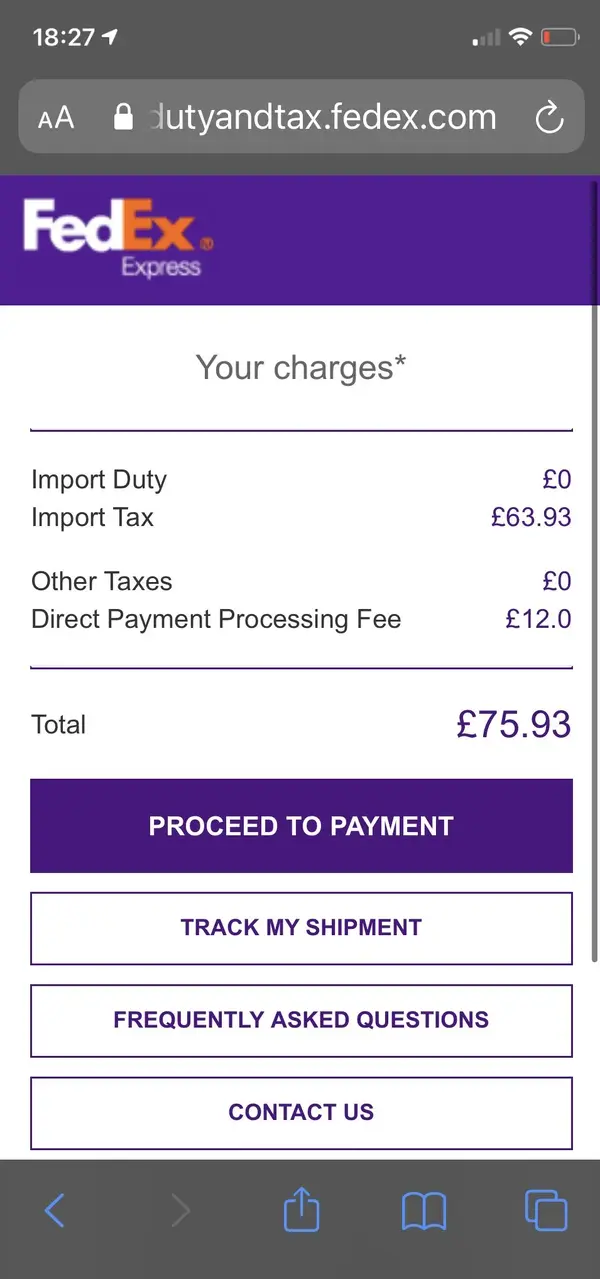Image resolution: width=600 pixels, height=1279 pixels.
Task: Click the Direct Payment Processing Fee line
Action: pos(301,619)
